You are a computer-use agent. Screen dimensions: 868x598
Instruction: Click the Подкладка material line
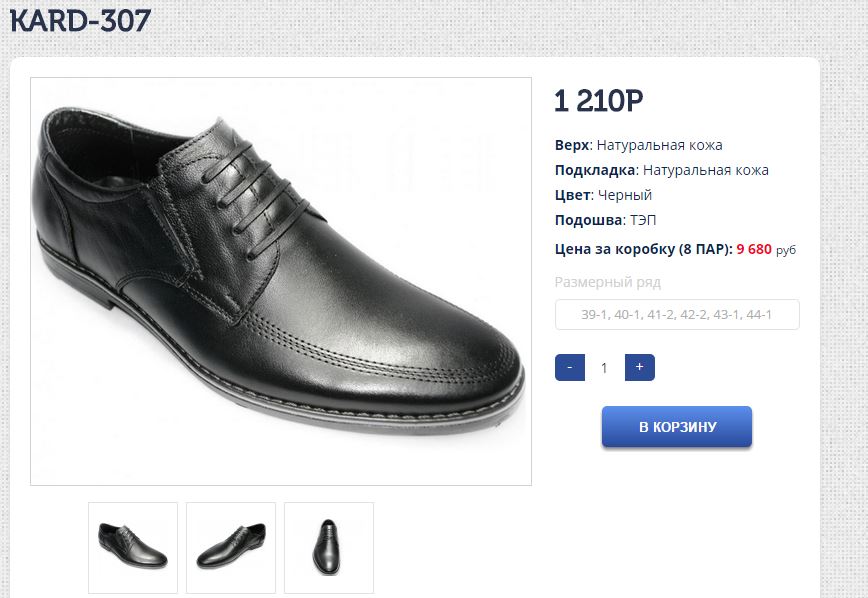coord(661,170)
